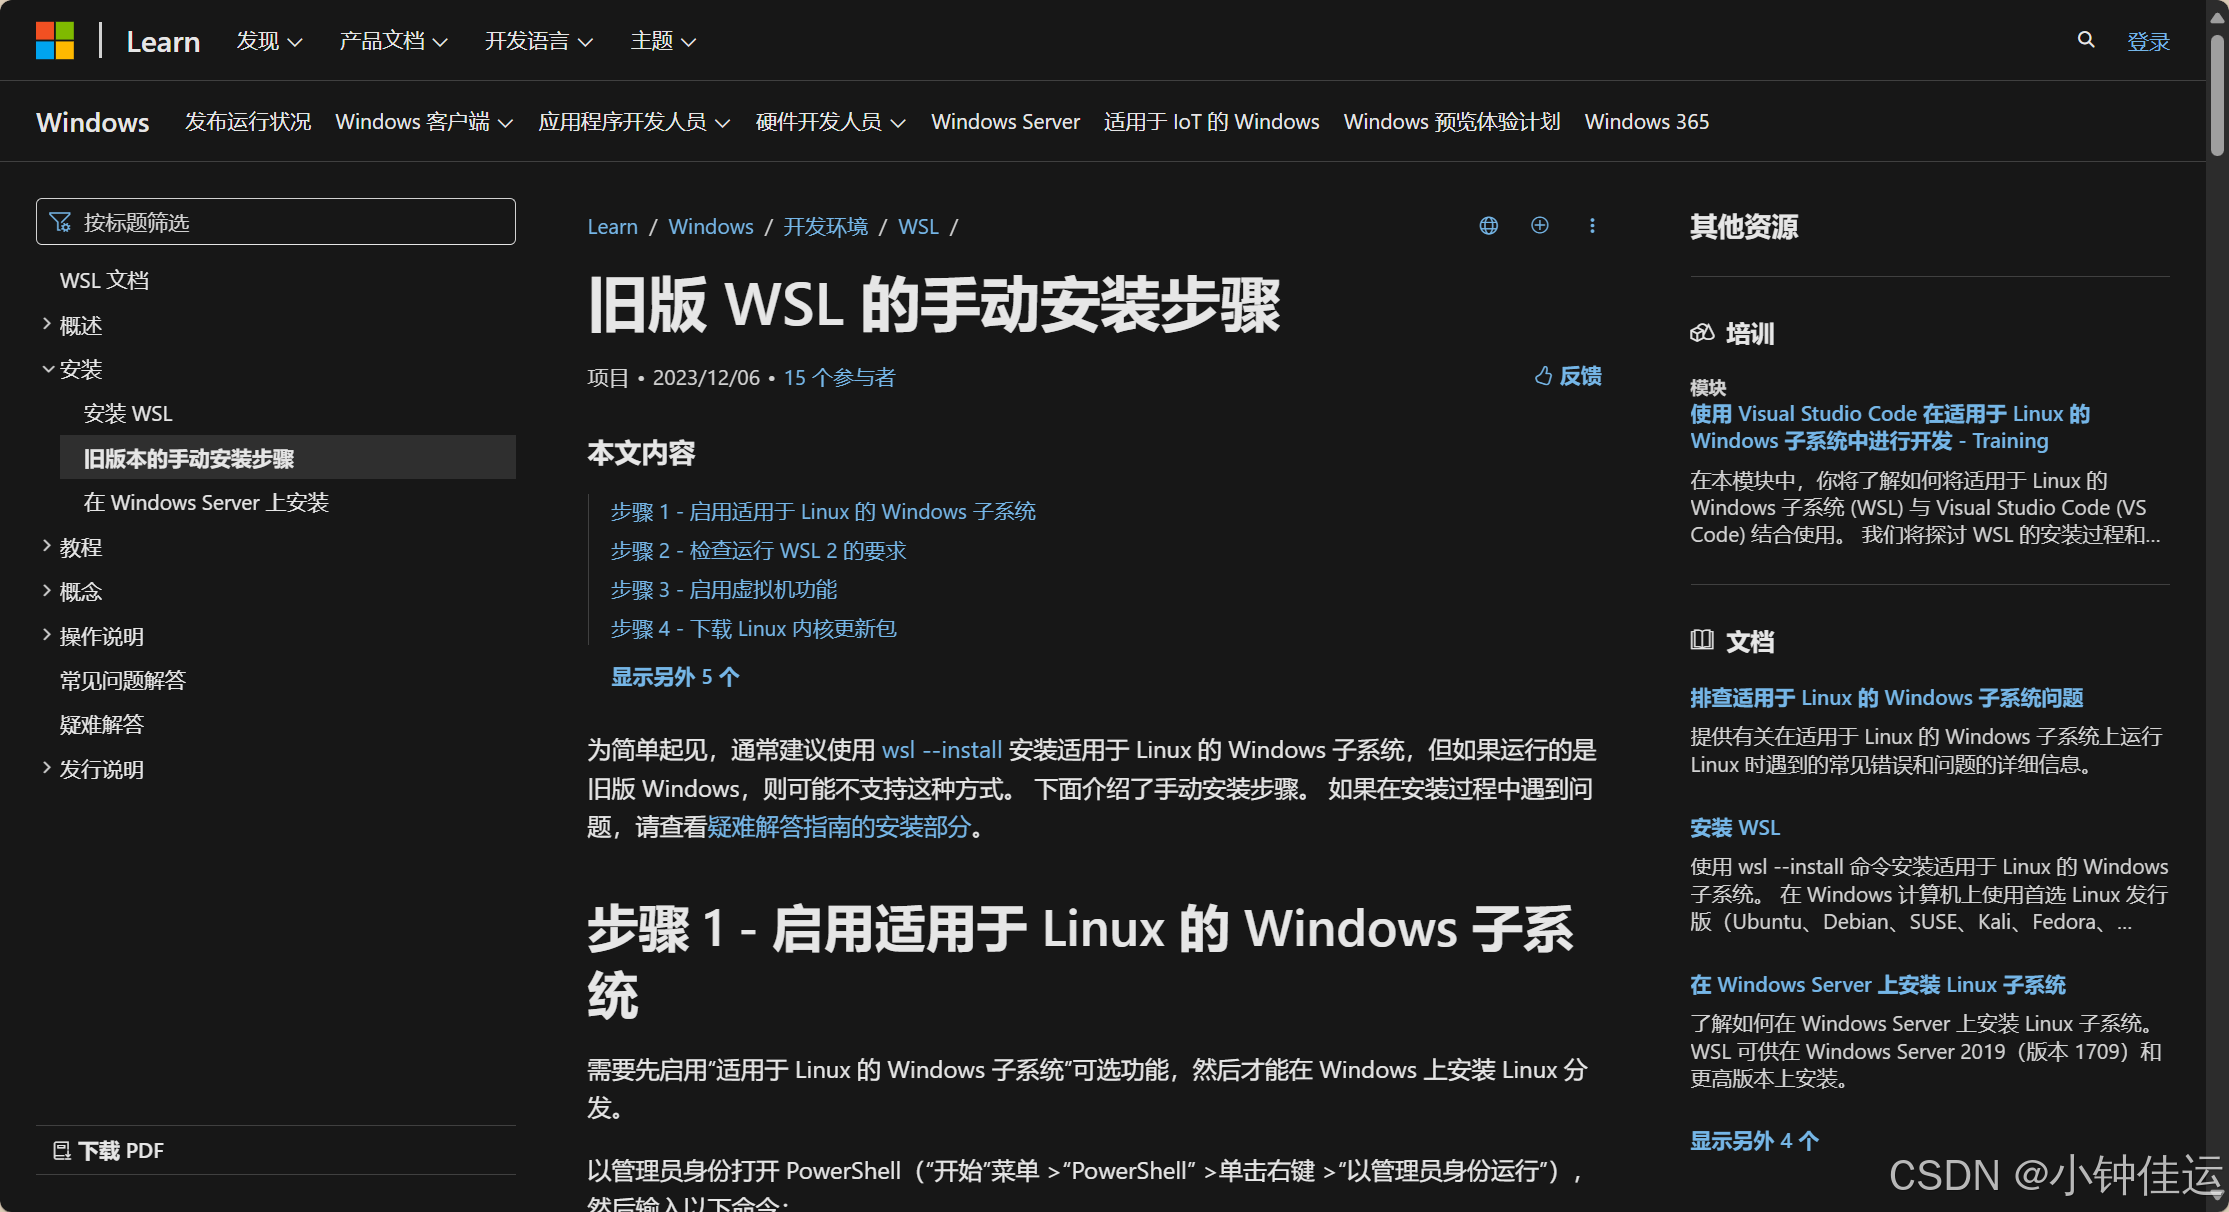Viewport: 2229px width, 1212px height.
Task: Open 排查适用于 Linux 的 Windows 子系统问题 link
Action: click(1887, 698)
